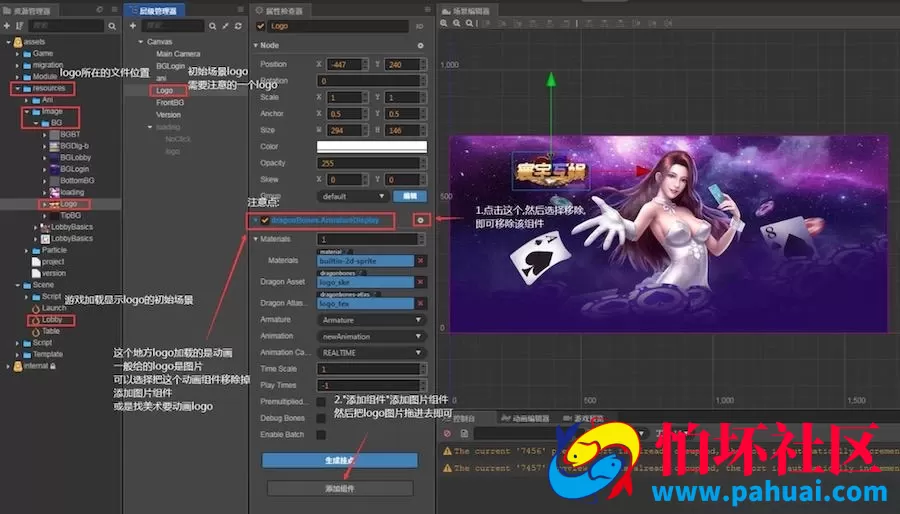
Task: Collapse the Materials section
Action: coord(256,239)
